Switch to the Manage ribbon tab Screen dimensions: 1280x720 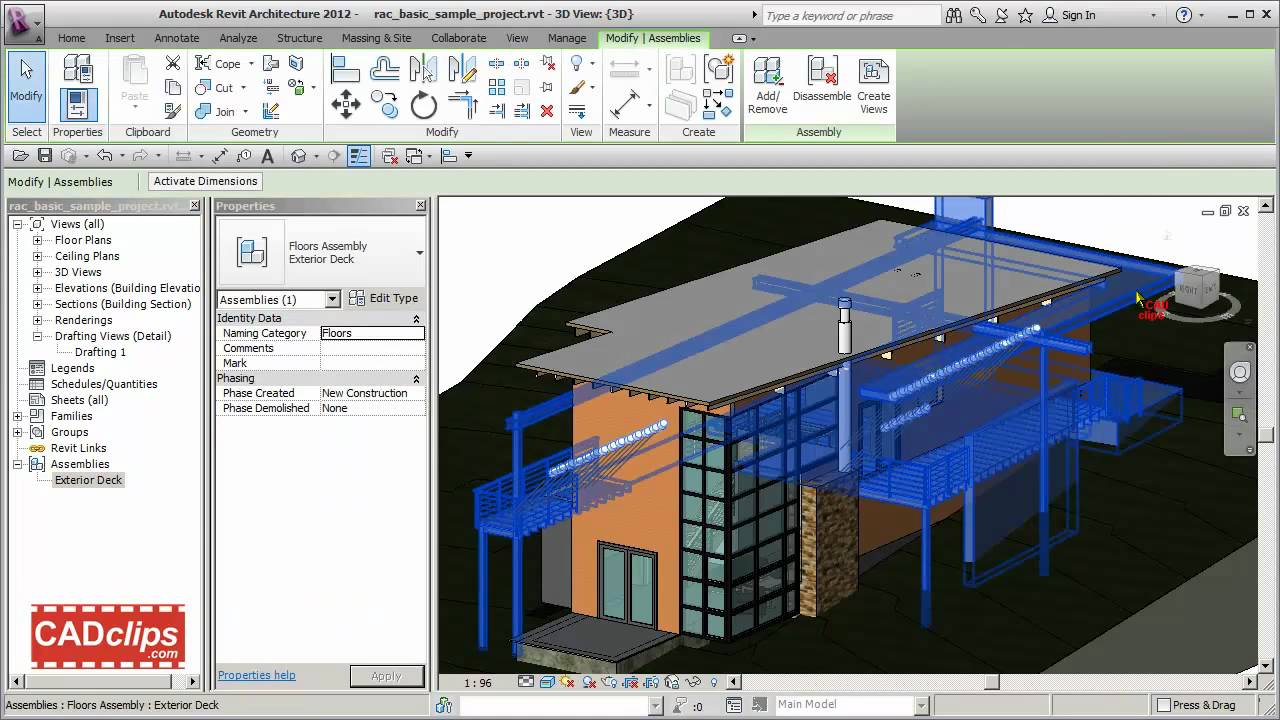(566, 38)
